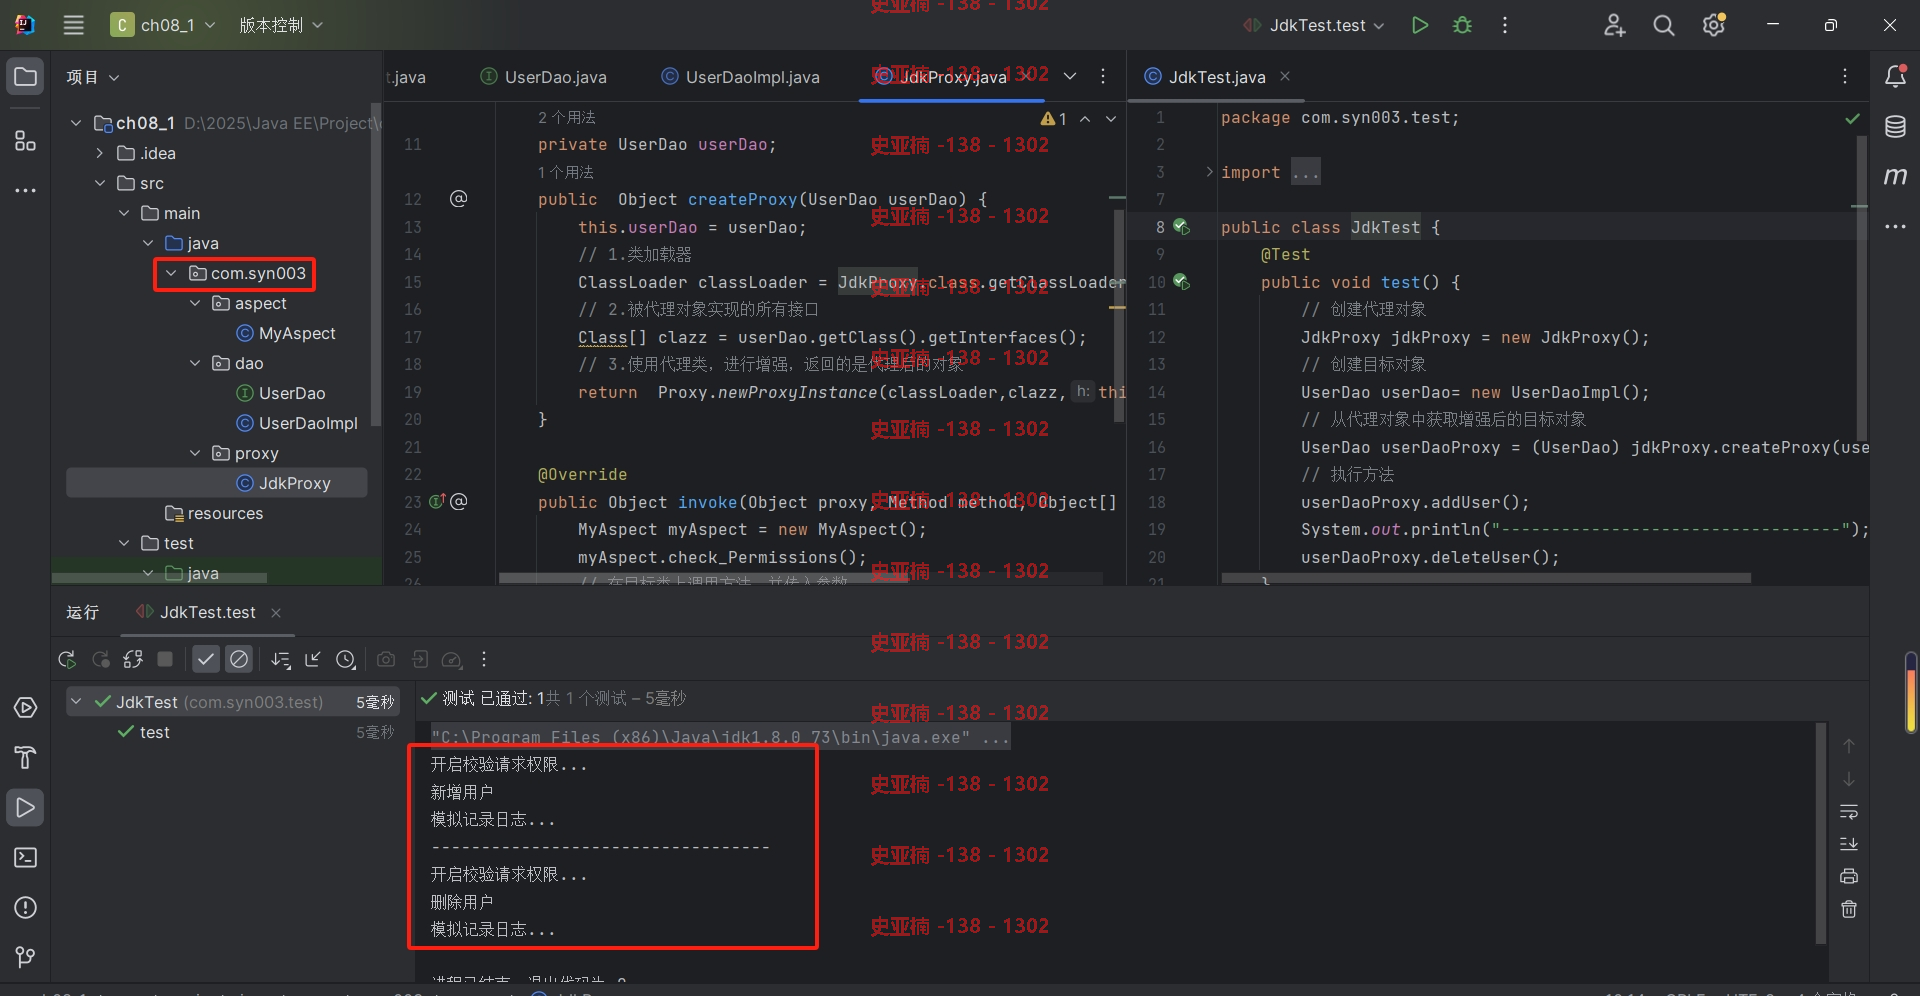Jump to next highlighted warning arrow

(1110, 118)
